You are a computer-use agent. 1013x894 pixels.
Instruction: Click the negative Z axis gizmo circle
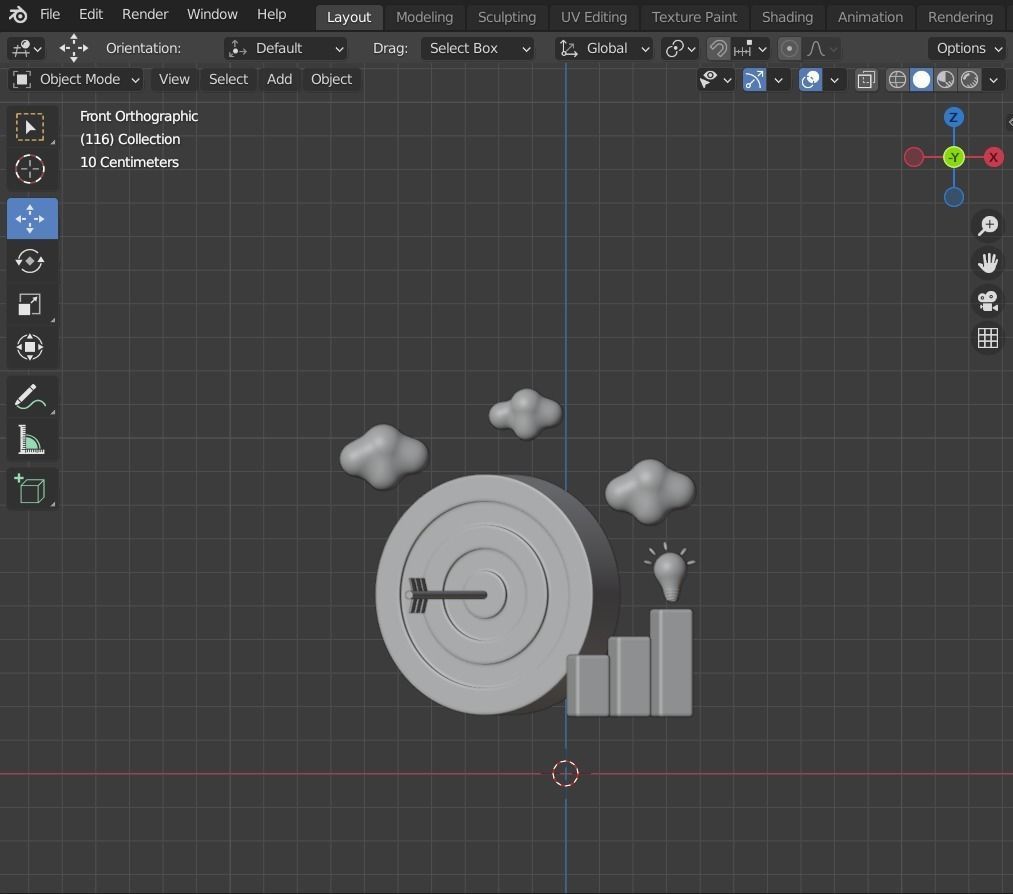(x=954, y=197)
